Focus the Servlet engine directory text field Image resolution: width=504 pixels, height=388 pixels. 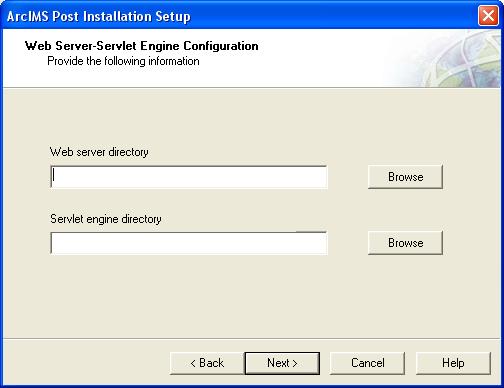click(189, 243)
